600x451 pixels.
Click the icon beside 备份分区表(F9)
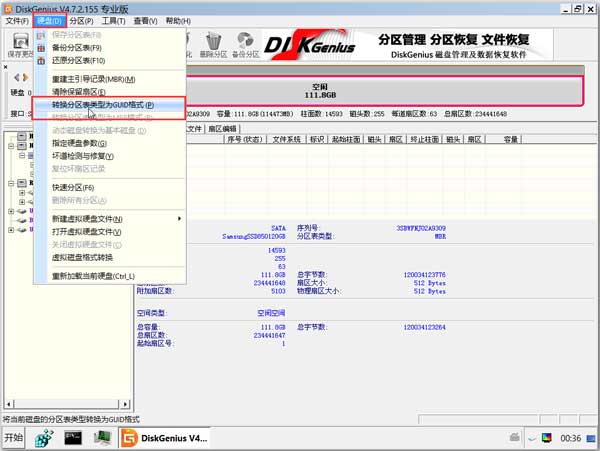(41, 48)
